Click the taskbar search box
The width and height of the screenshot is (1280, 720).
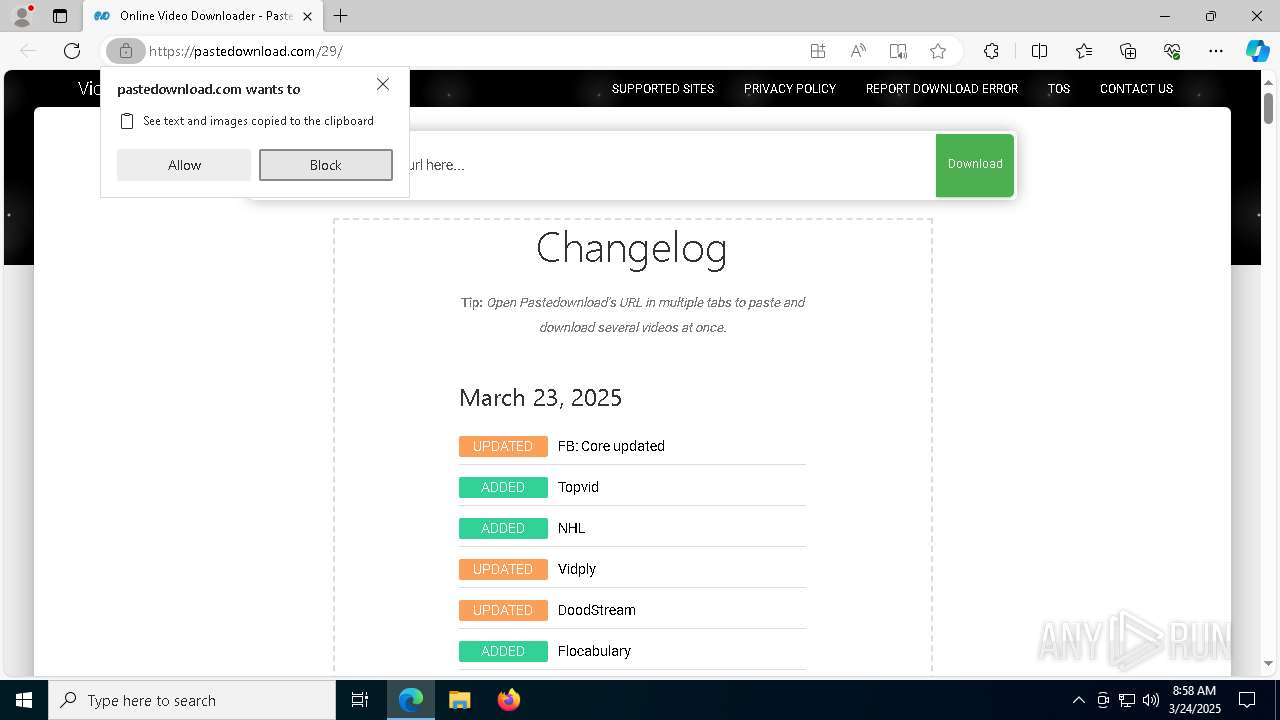pyautogui.click(x=192, y=700)
